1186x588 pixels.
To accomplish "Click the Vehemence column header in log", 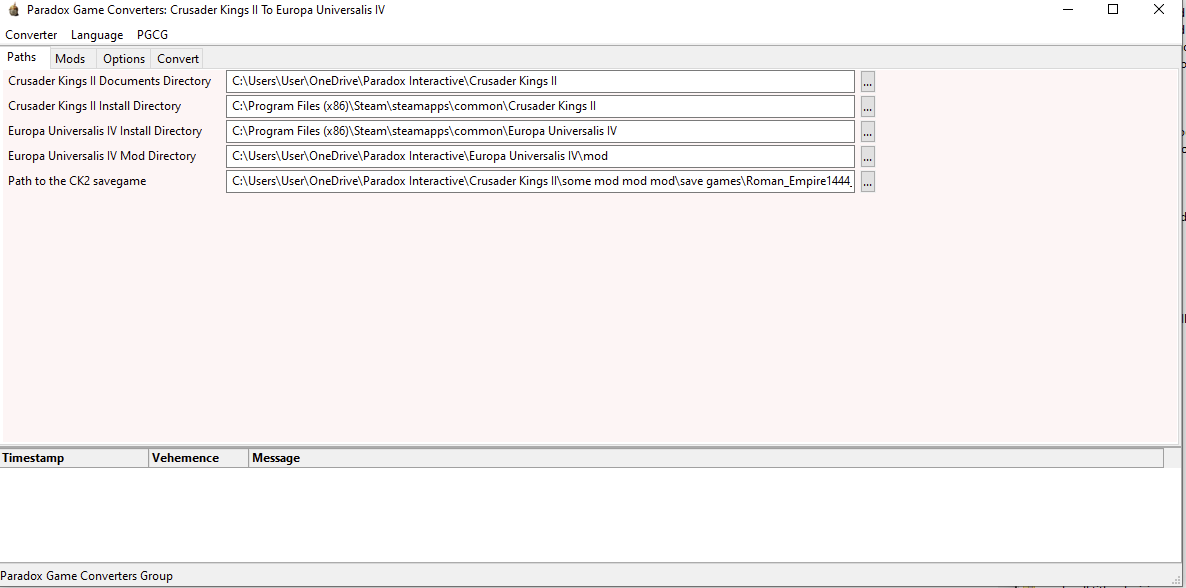I will [198, 458].
